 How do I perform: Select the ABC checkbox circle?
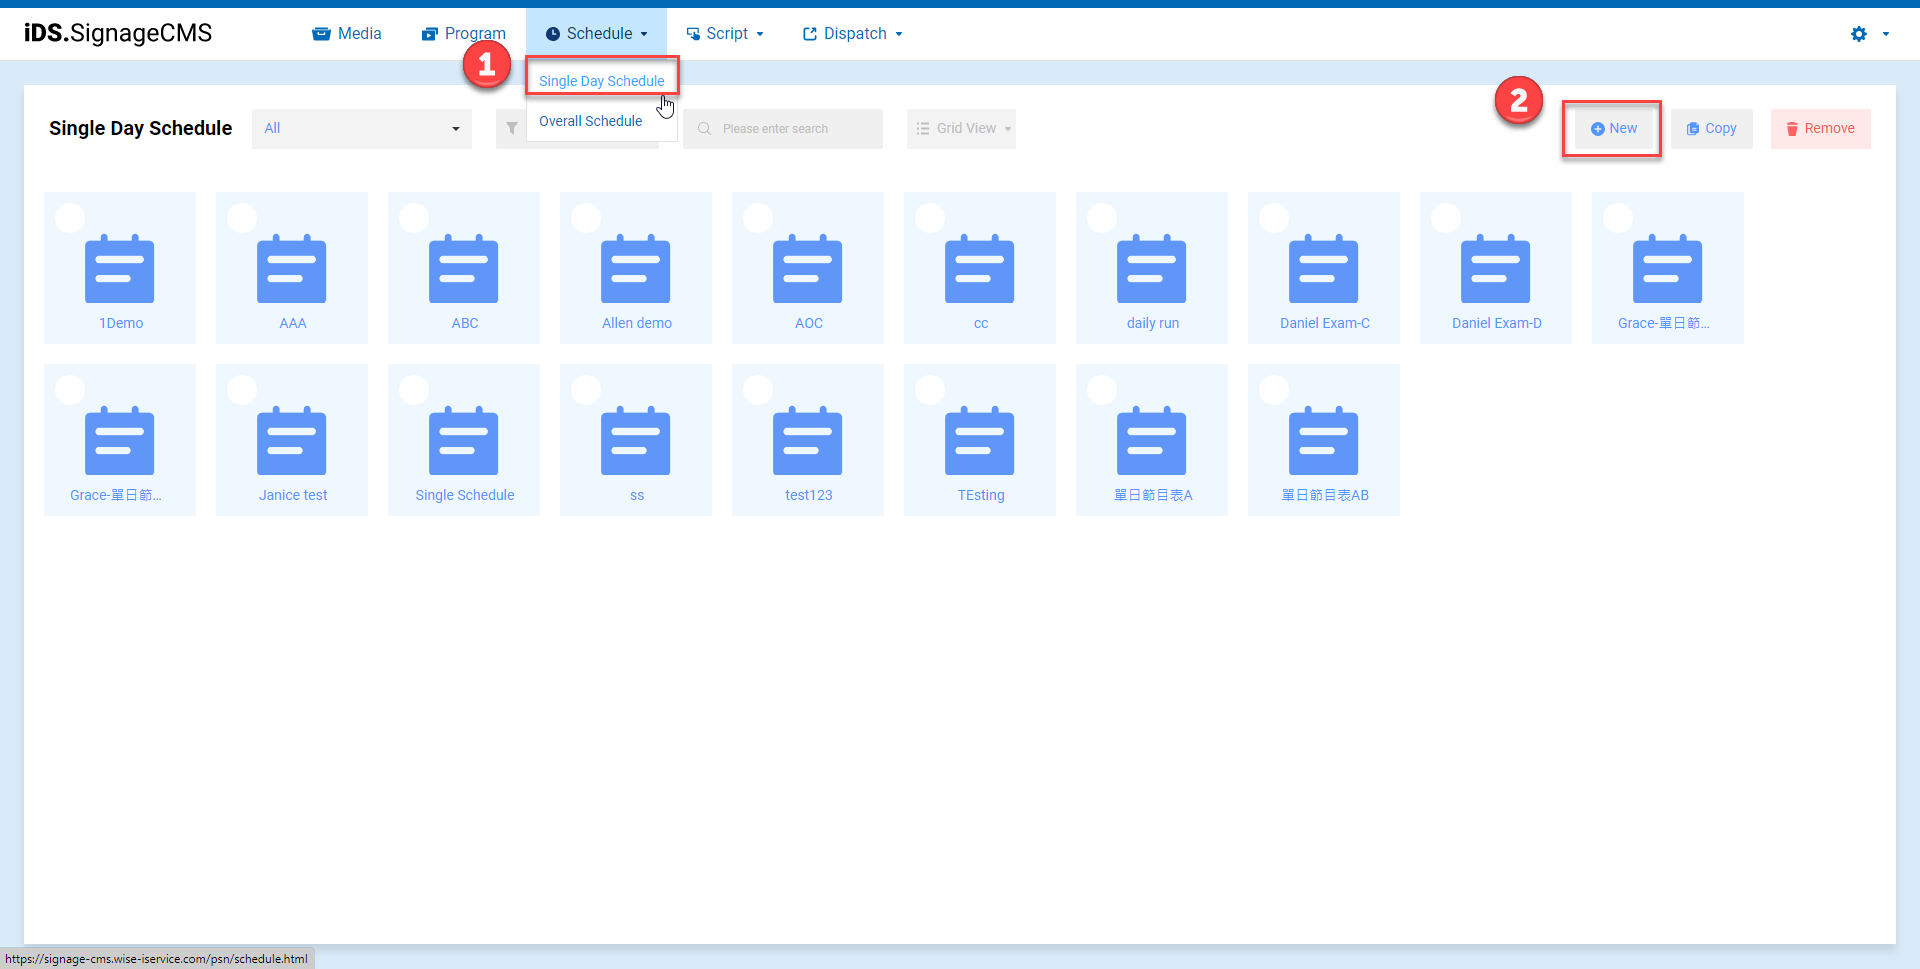point(414,218)
